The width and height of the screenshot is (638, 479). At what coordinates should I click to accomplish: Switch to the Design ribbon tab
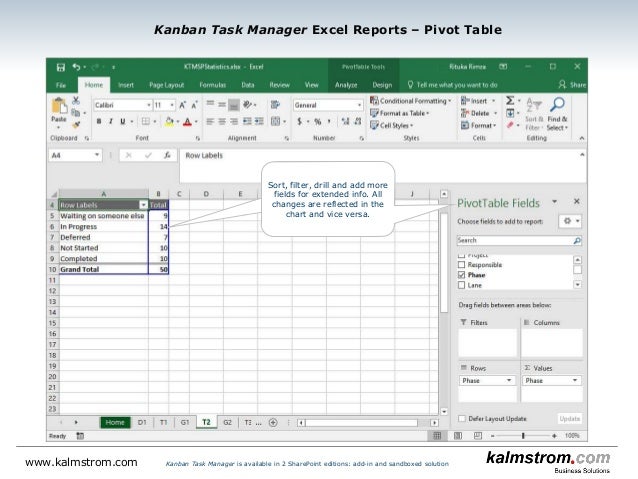382,85
